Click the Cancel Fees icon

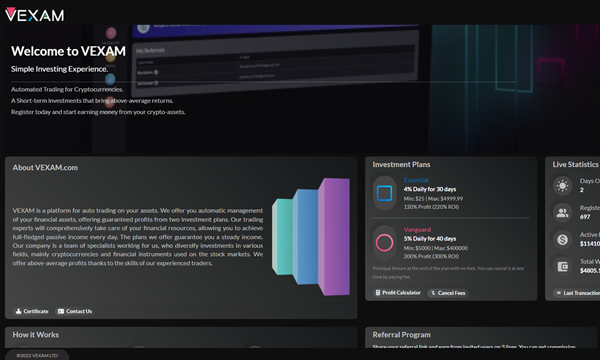(x=433, y=293)
